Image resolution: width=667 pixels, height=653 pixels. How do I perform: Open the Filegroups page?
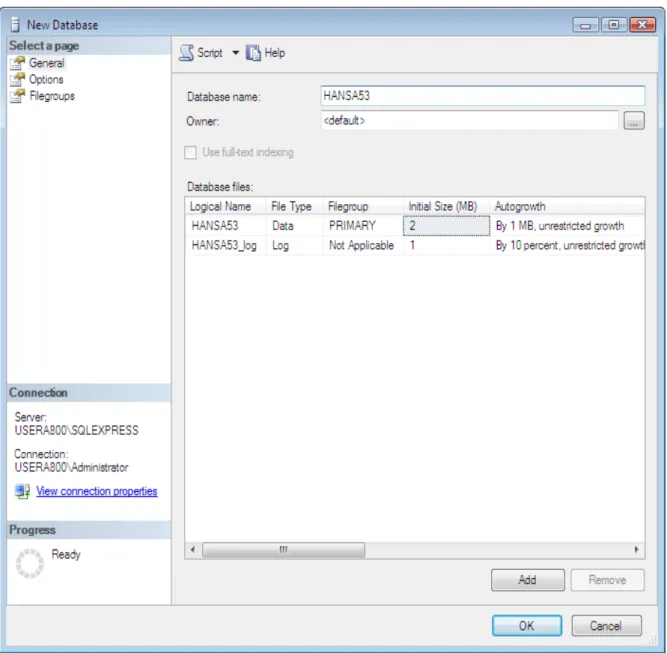[x=52, y=96]
